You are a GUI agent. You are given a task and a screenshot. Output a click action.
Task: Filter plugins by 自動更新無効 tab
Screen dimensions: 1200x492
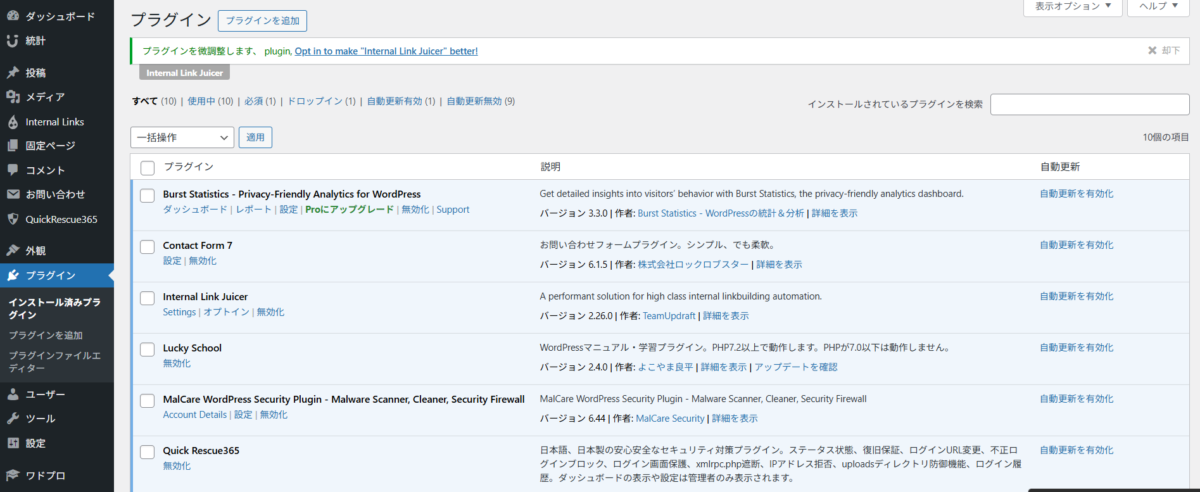point(480,101)
